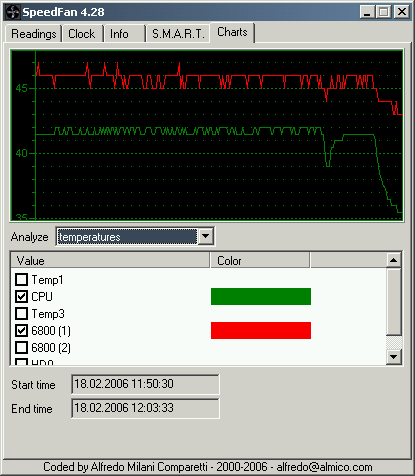This screenshot has height=476, width=415.
Task: Switch to the Readings tab
Action: (34, 34)
